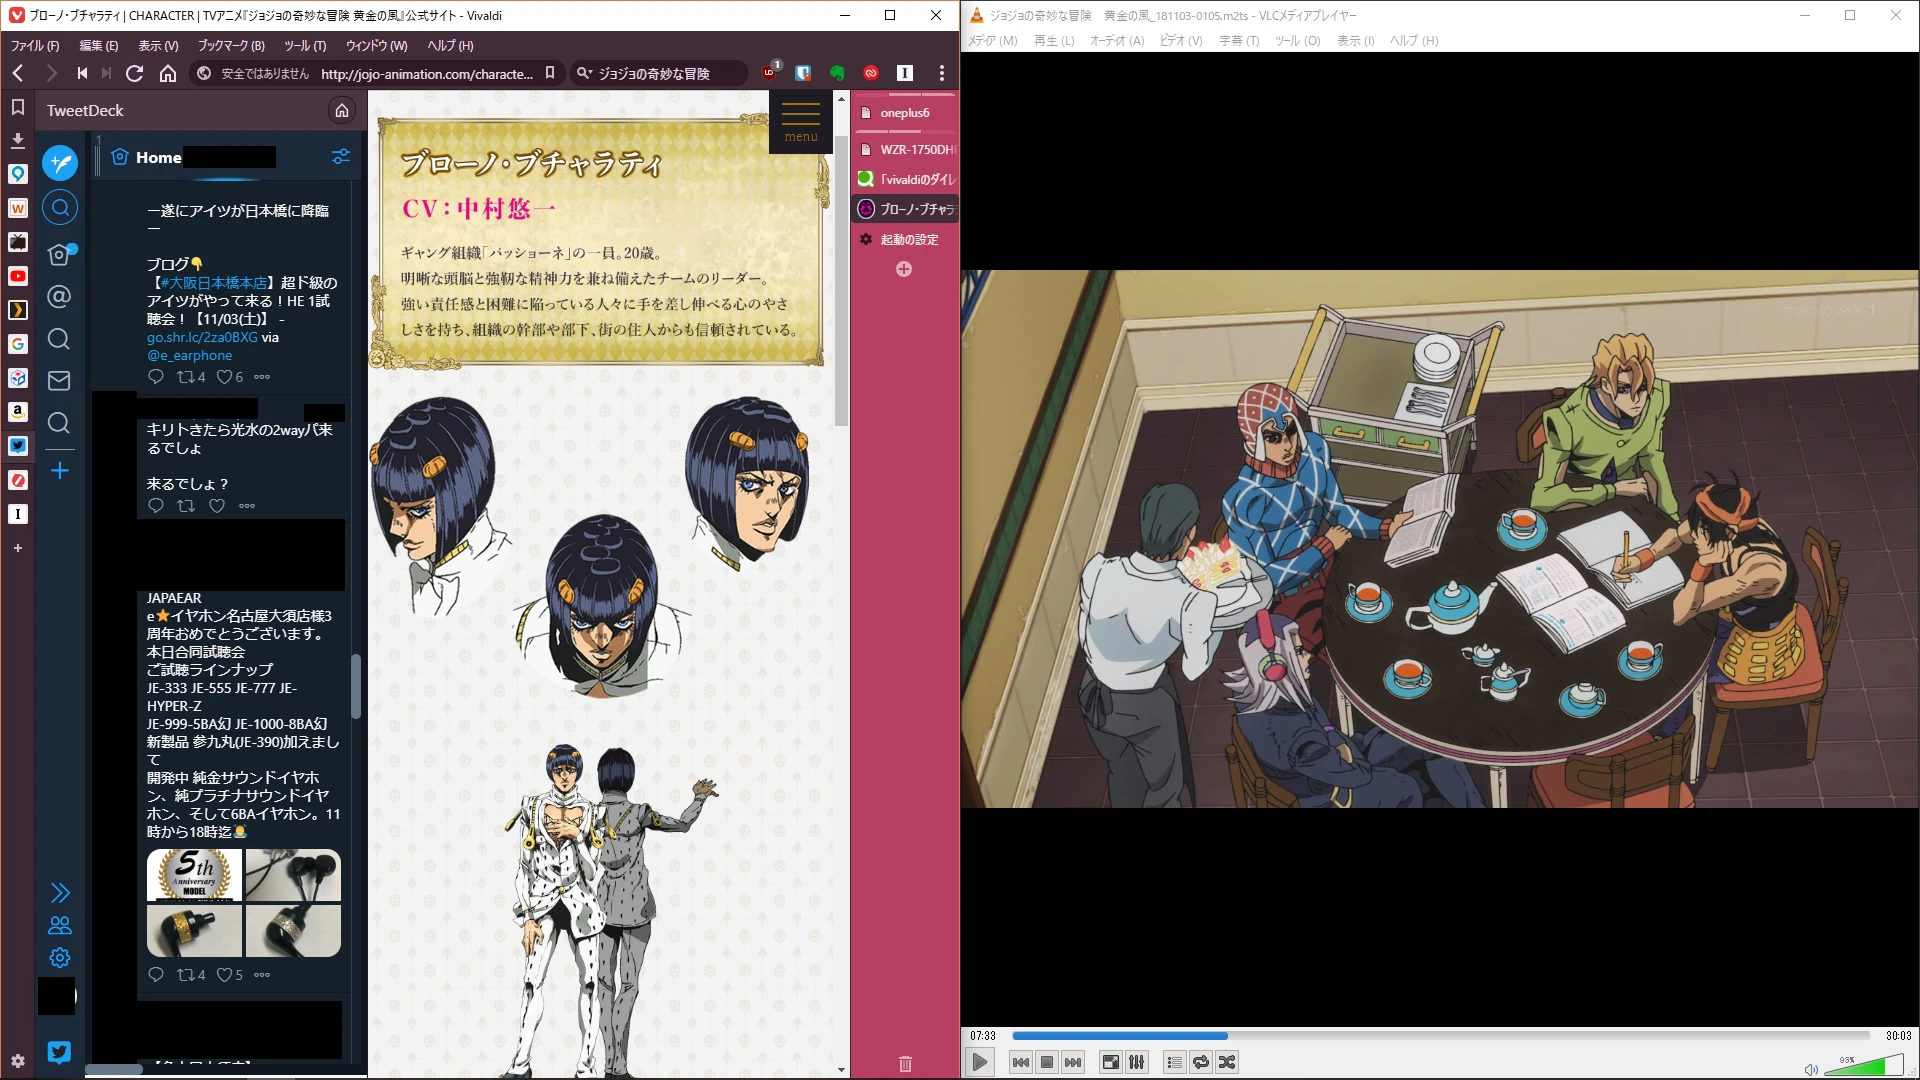
Task: Open TweetDeck Messages envelope column icon
Action: click(x=59, y=381)
